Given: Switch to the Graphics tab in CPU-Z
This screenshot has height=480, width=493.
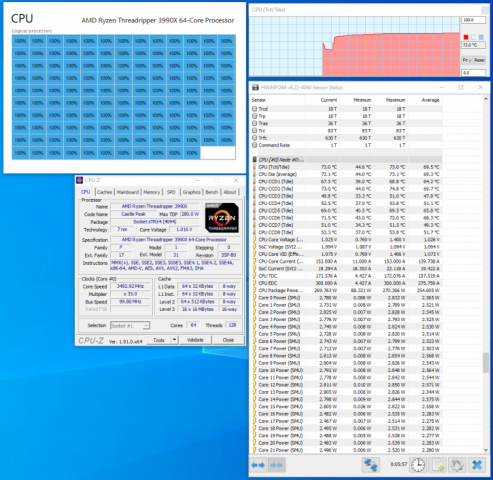Looking at the screenshot, I should 192,192.
